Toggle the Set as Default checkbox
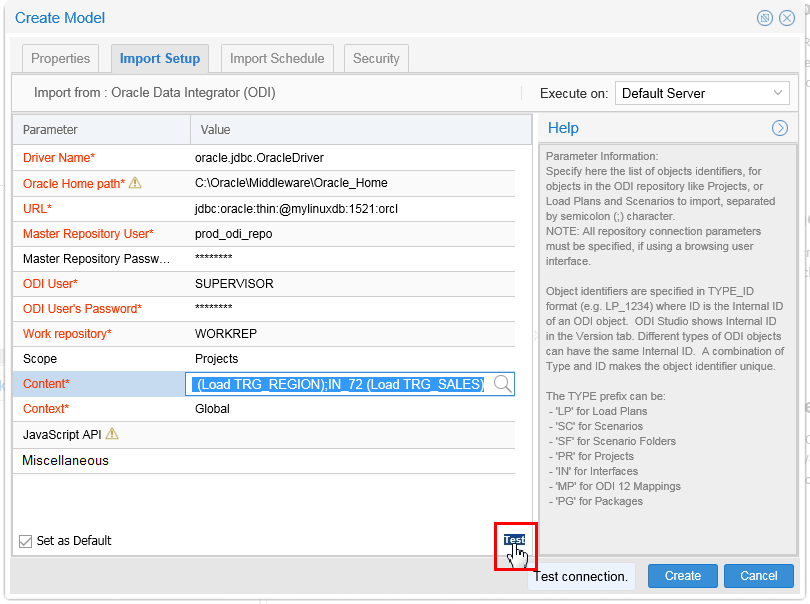This screenshot has width=810, height=604. click(25, 541)
